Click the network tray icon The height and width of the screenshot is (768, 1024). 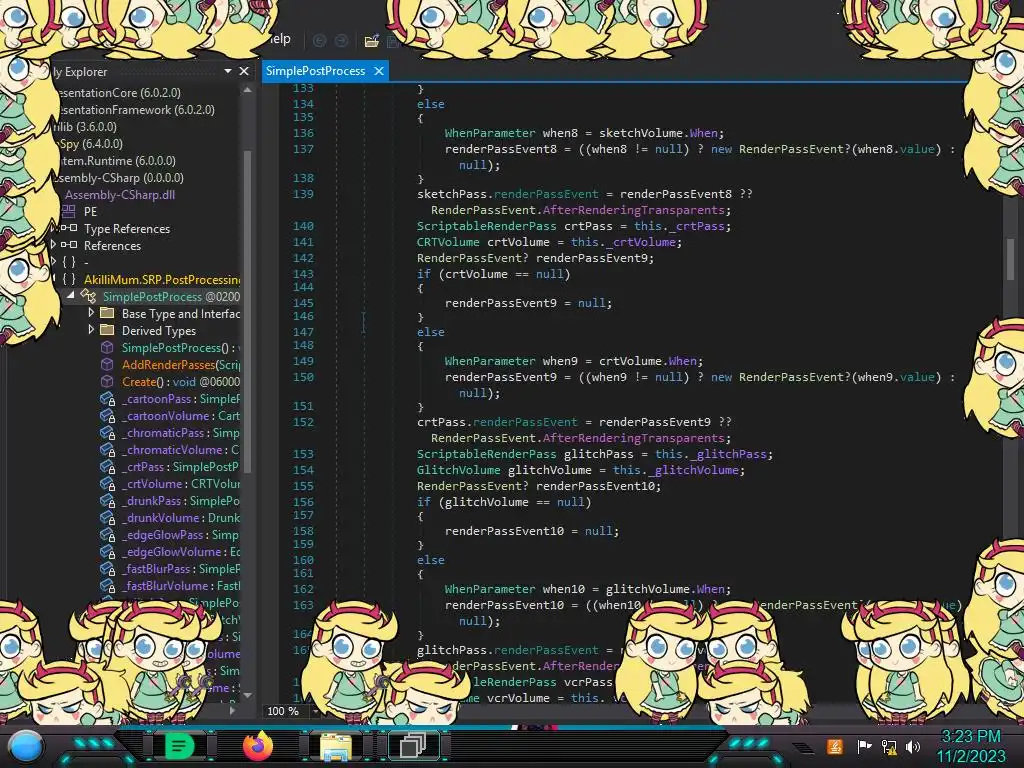coord(889,746)
